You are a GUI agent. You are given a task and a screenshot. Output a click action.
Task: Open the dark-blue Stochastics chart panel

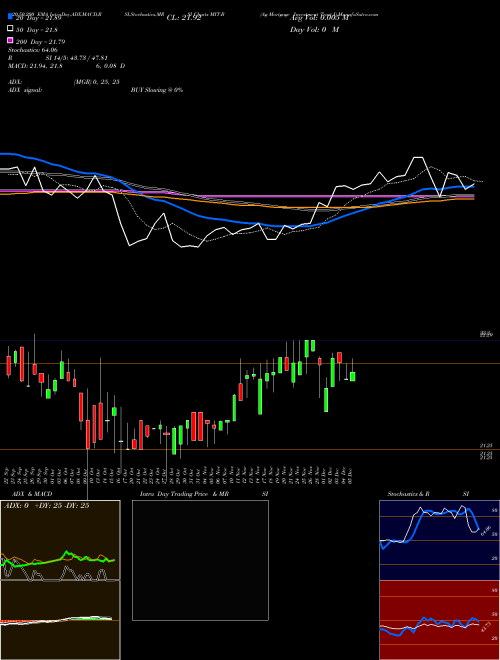[439, 540]
